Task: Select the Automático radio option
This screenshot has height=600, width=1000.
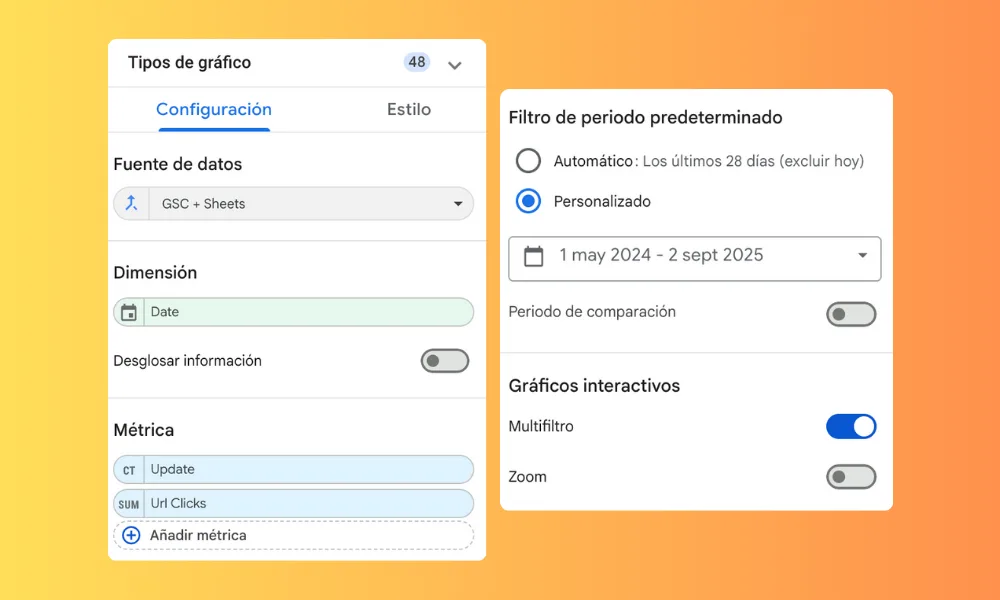Action: (528, 161)
